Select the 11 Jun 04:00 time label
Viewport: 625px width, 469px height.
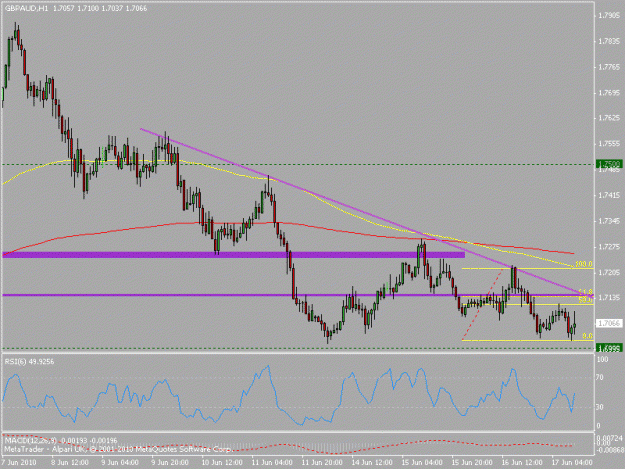tap(272, 463)
